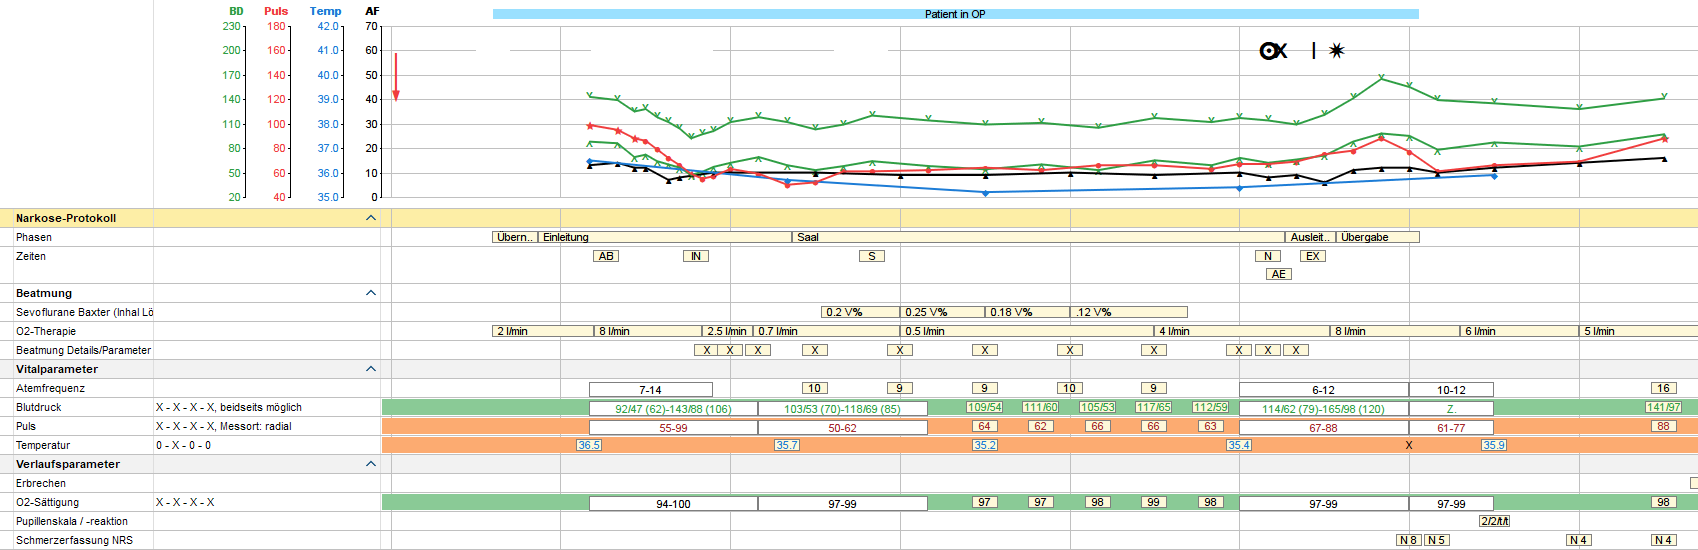Collapse the Verlaufsparameter section
The height and width of the screenshot is (550, 1698).
click(x=371, y=464)
